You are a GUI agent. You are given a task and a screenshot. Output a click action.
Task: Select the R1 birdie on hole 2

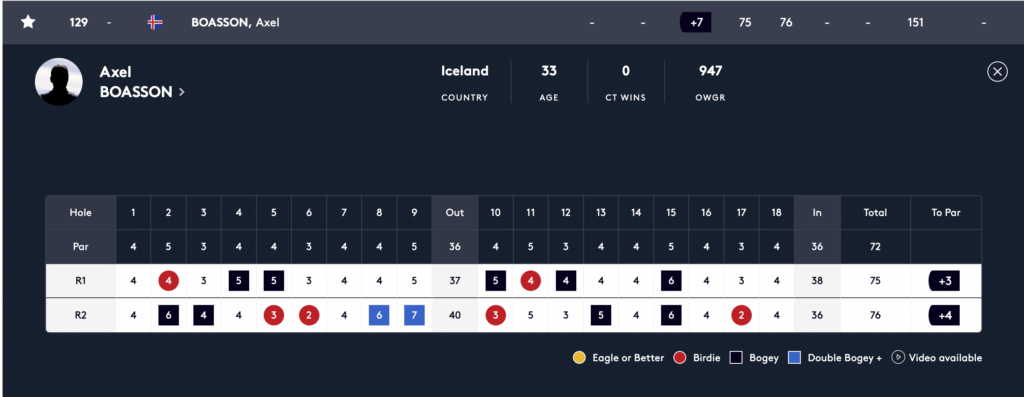point(168,281)
